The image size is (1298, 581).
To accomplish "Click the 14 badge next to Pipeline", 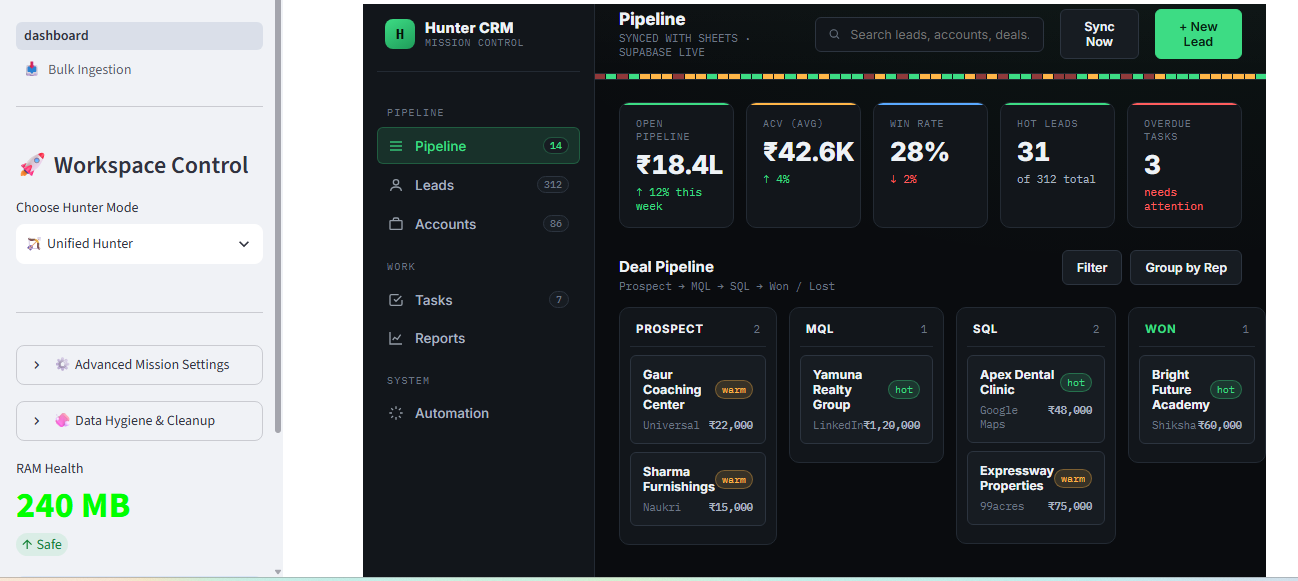I will pos(556,146).
